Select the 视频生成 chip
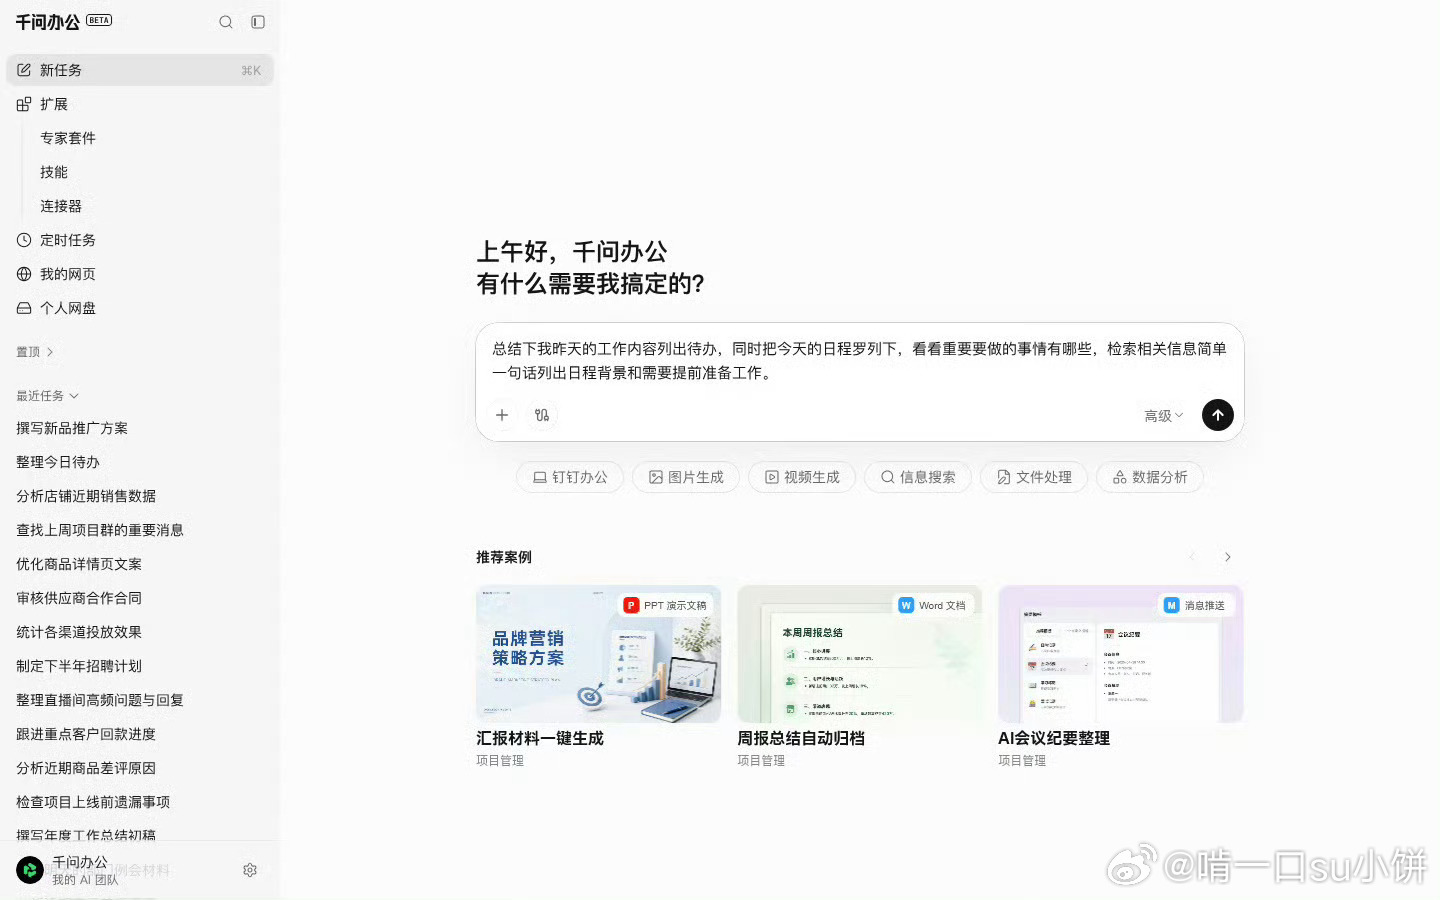The image size is (1440, 900). click(x=802, y=477)
